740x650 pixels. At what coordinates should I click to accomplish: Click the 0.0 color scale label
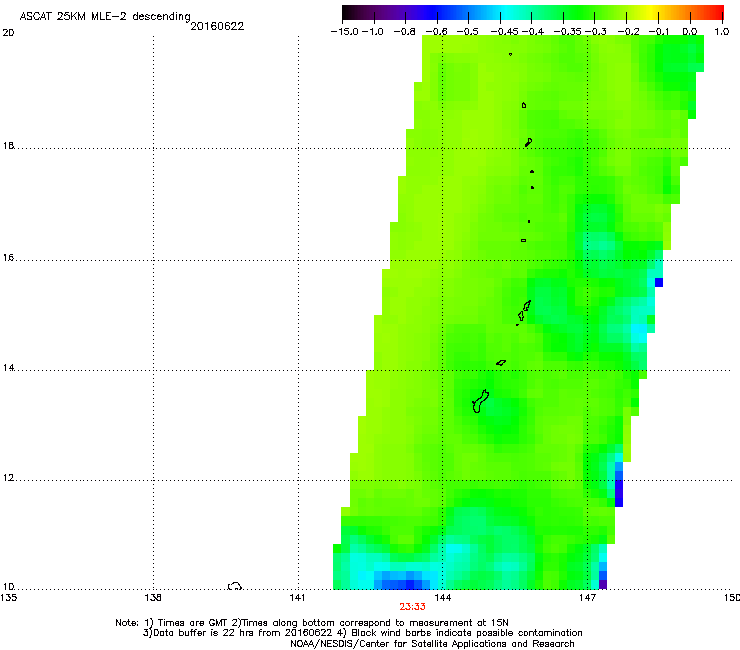(690, 32)
